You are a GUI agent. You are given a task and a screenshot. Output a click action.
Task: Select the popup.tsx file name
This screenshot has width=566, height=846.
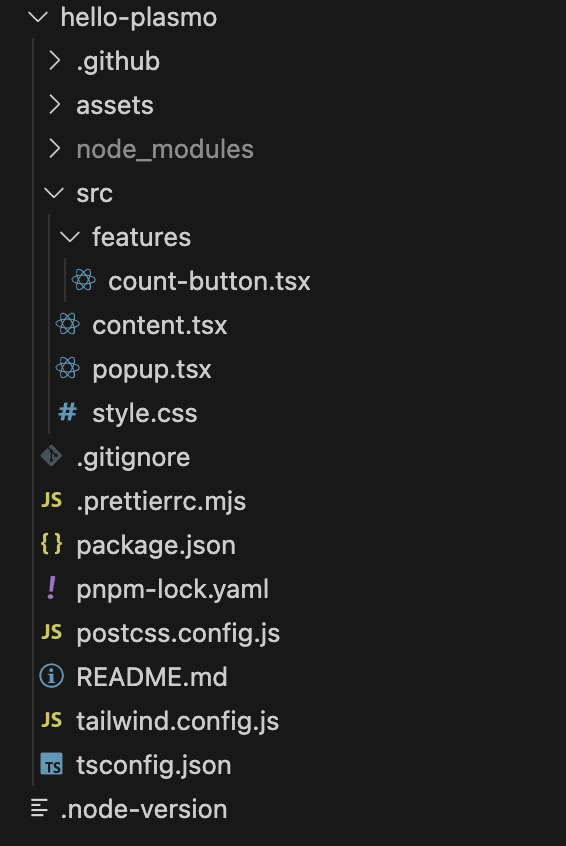coord(152,370)
